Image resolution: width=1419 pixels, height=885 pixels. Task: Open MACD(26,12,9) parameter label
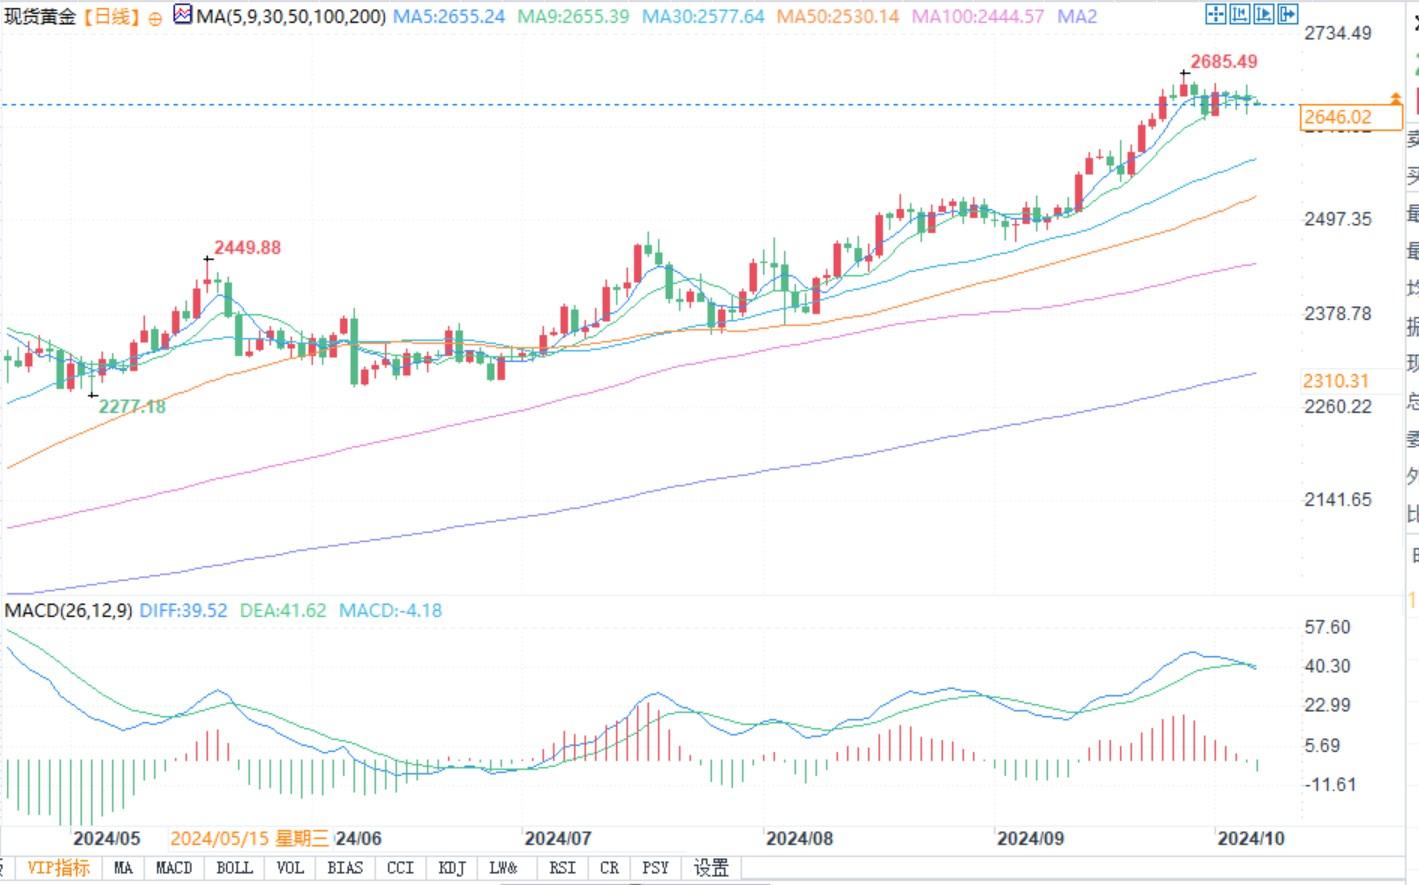coord(69,611)
